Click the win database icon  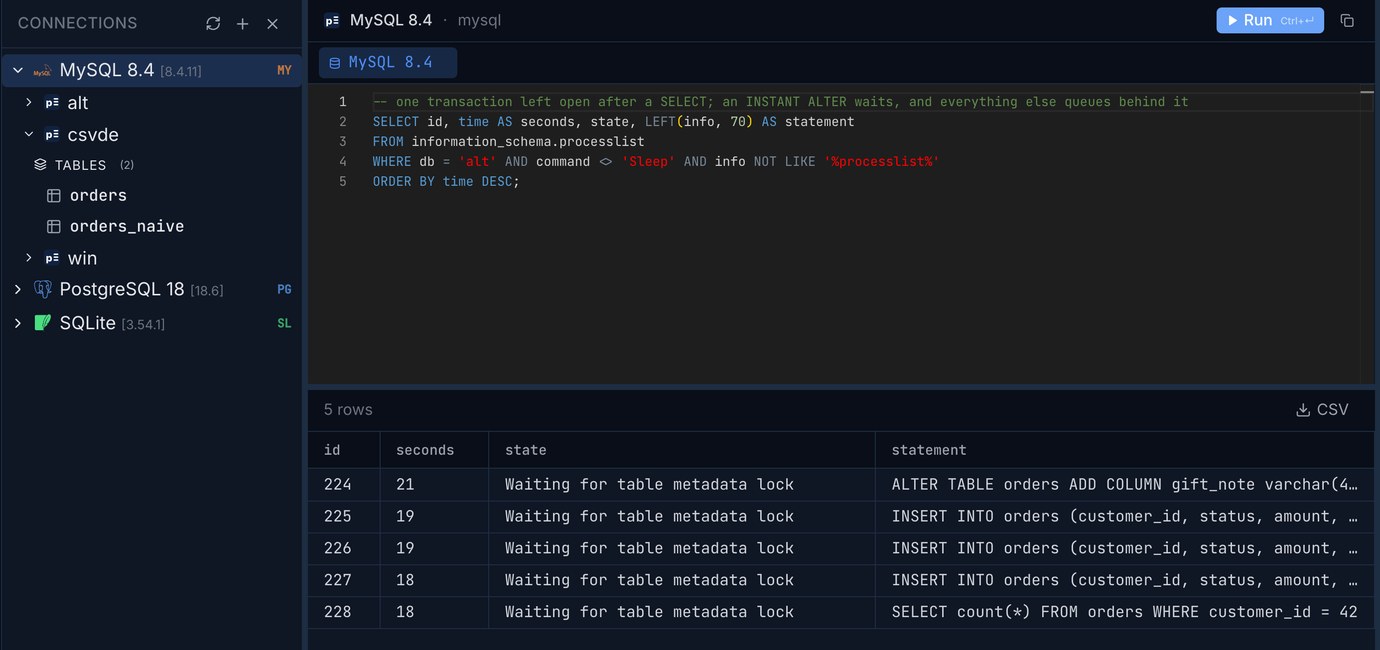pos(52,257)
